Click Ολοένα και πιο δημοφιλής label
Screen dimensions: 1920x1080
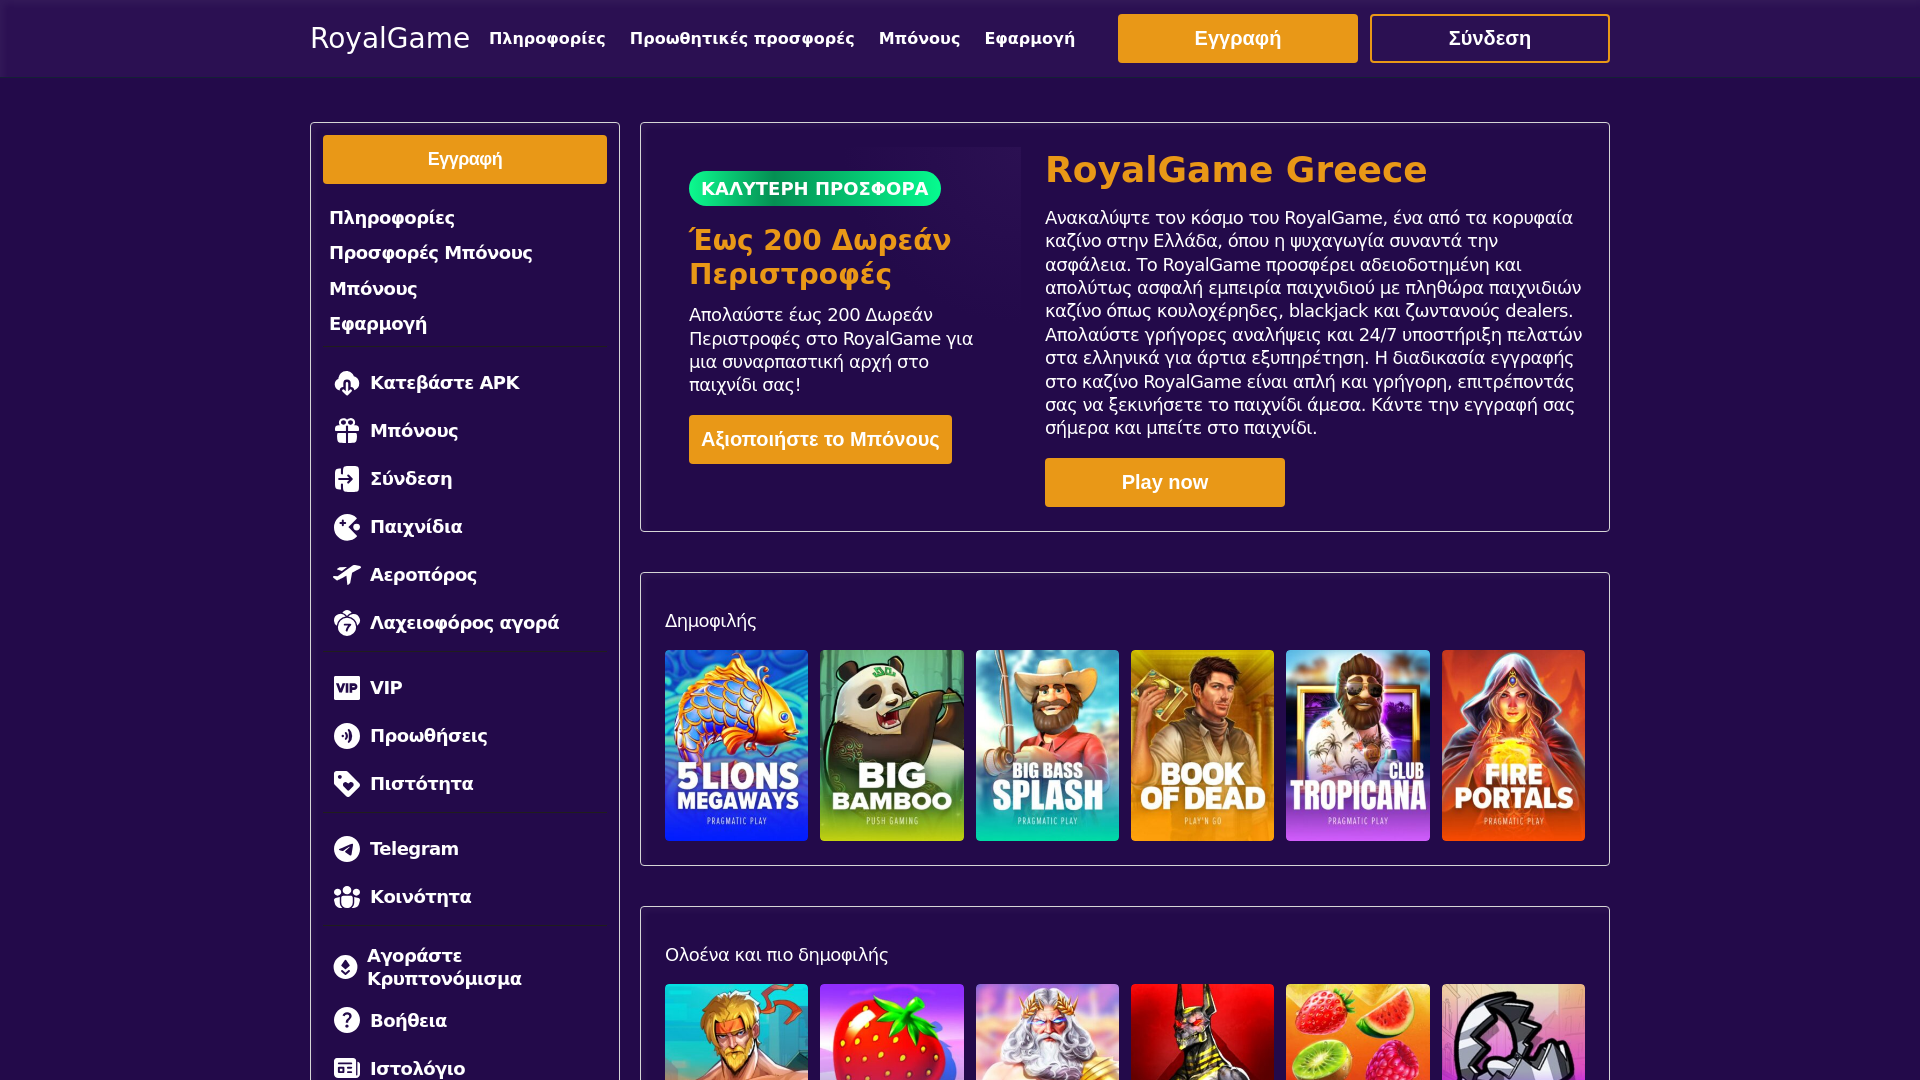[x=776, y=955]
